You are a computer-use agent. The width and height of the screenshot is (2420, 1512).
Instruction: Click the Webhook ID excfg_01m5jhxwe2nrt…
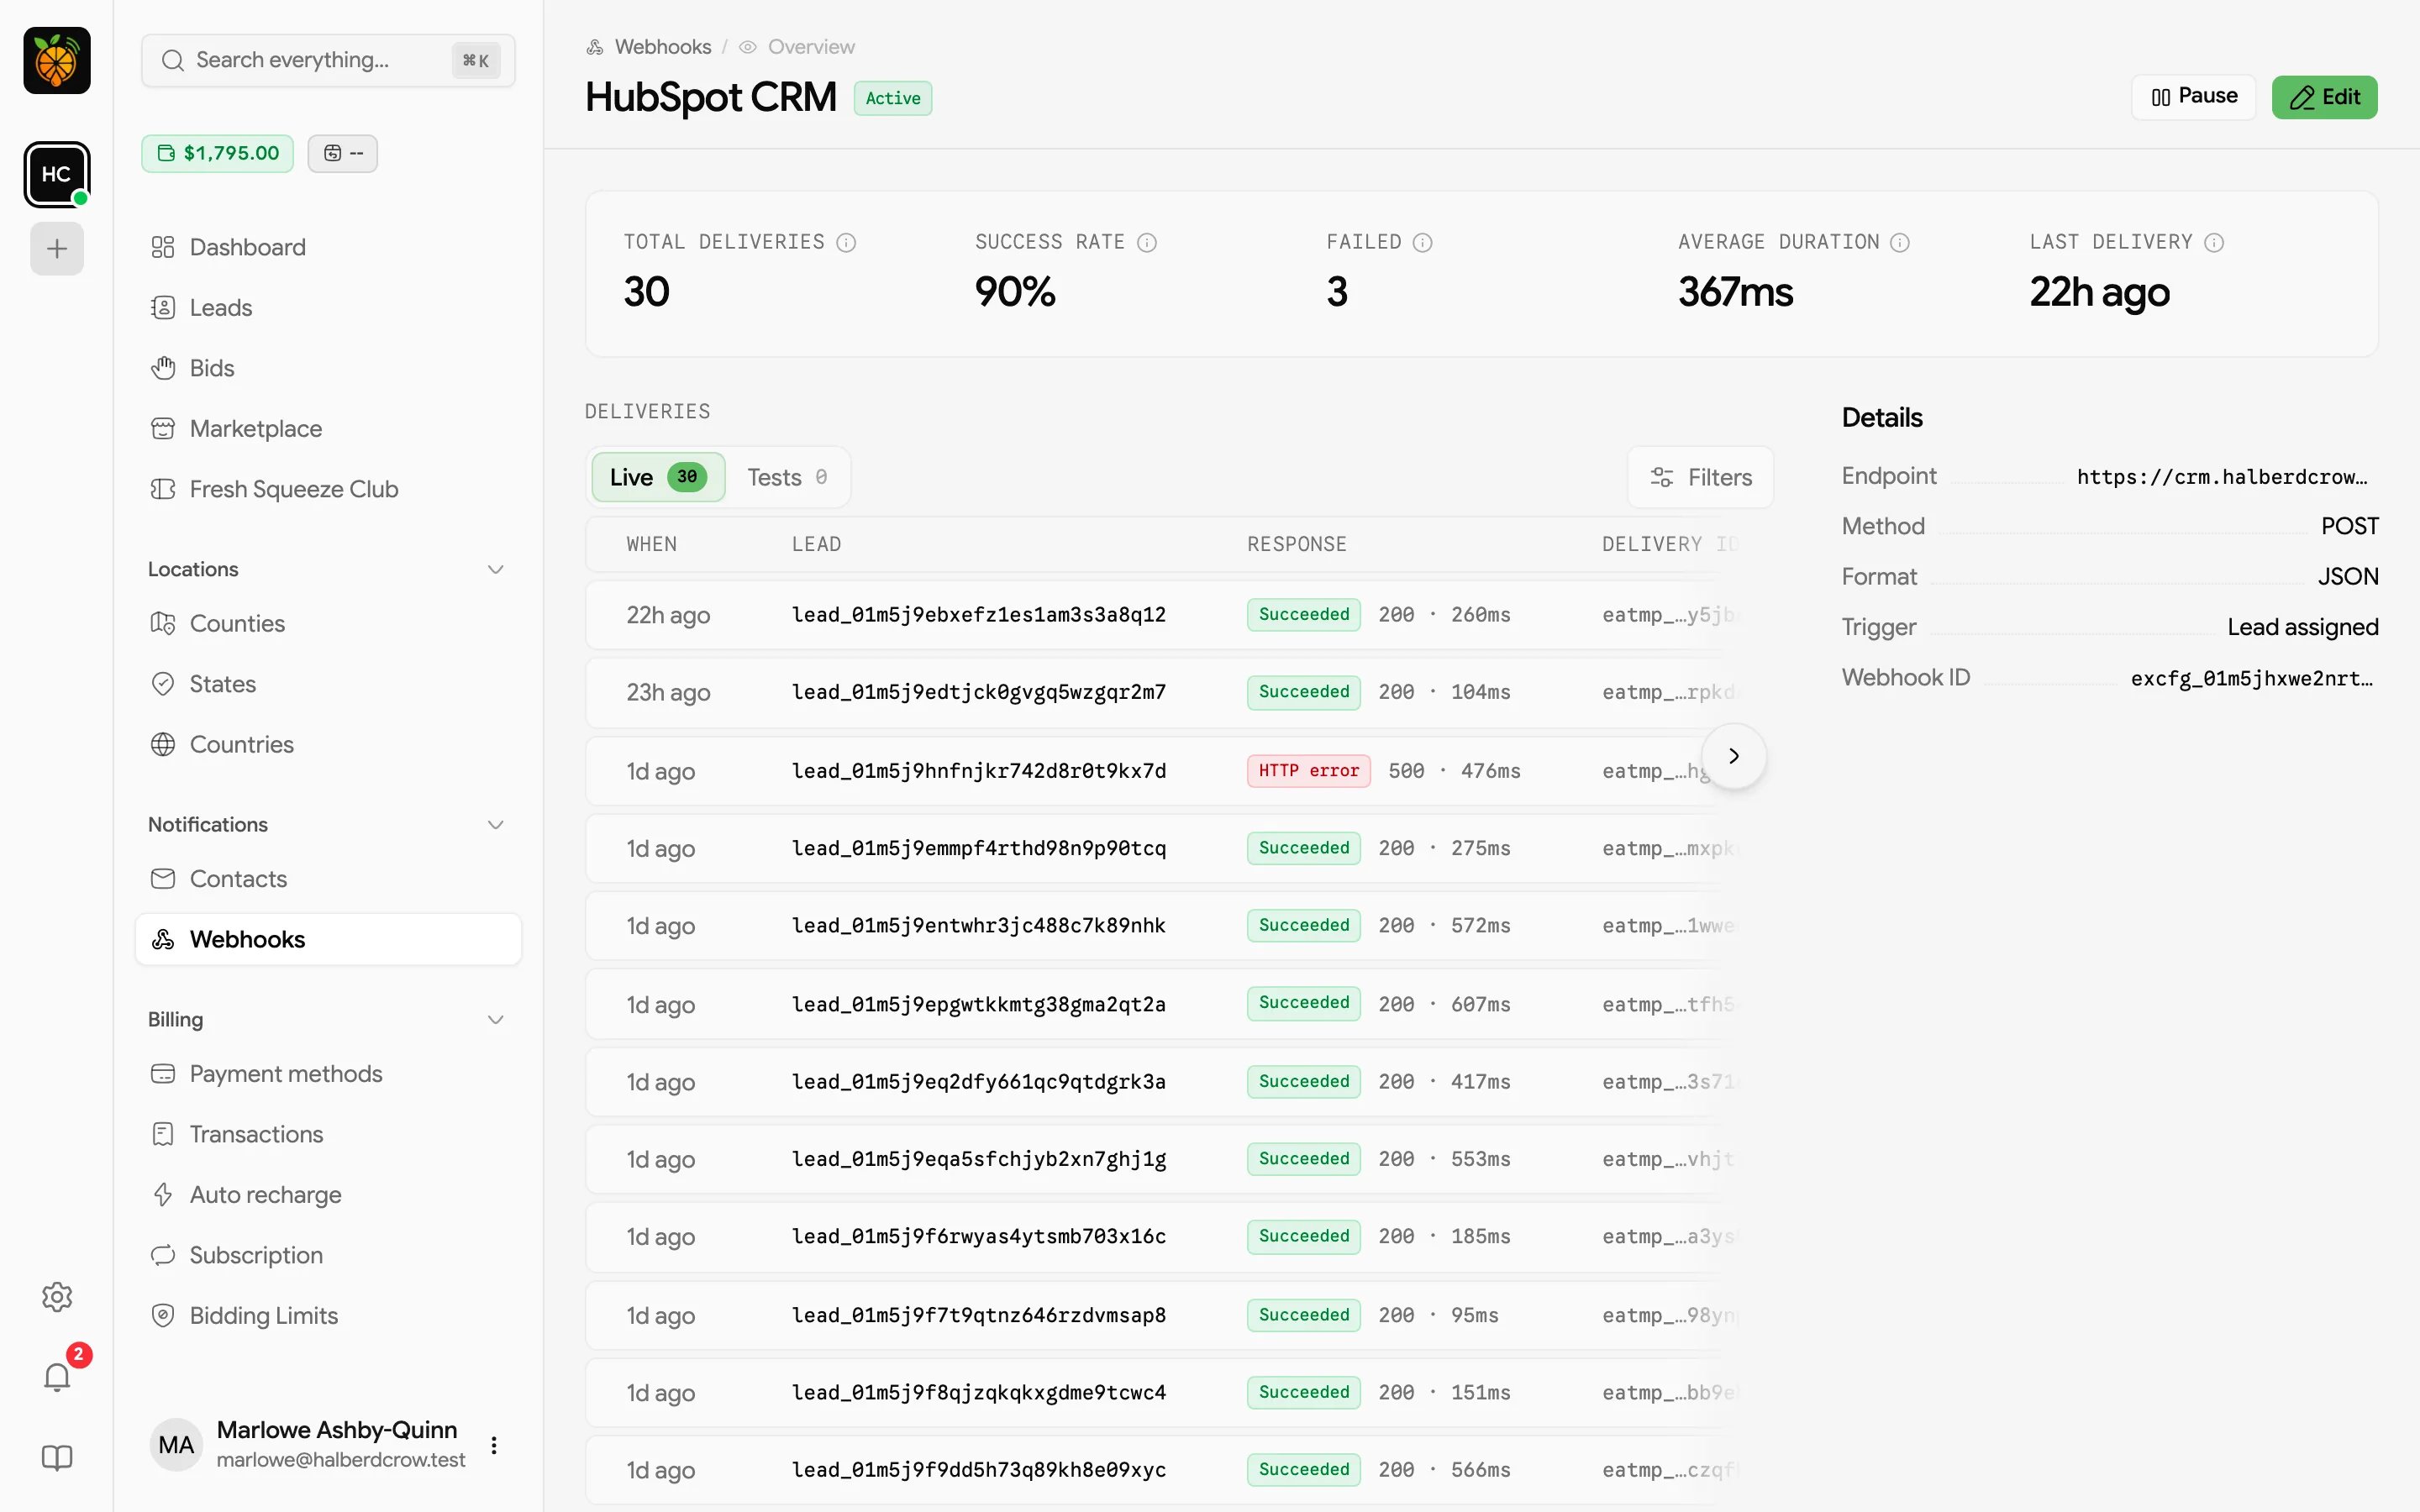pos(2251,678)
